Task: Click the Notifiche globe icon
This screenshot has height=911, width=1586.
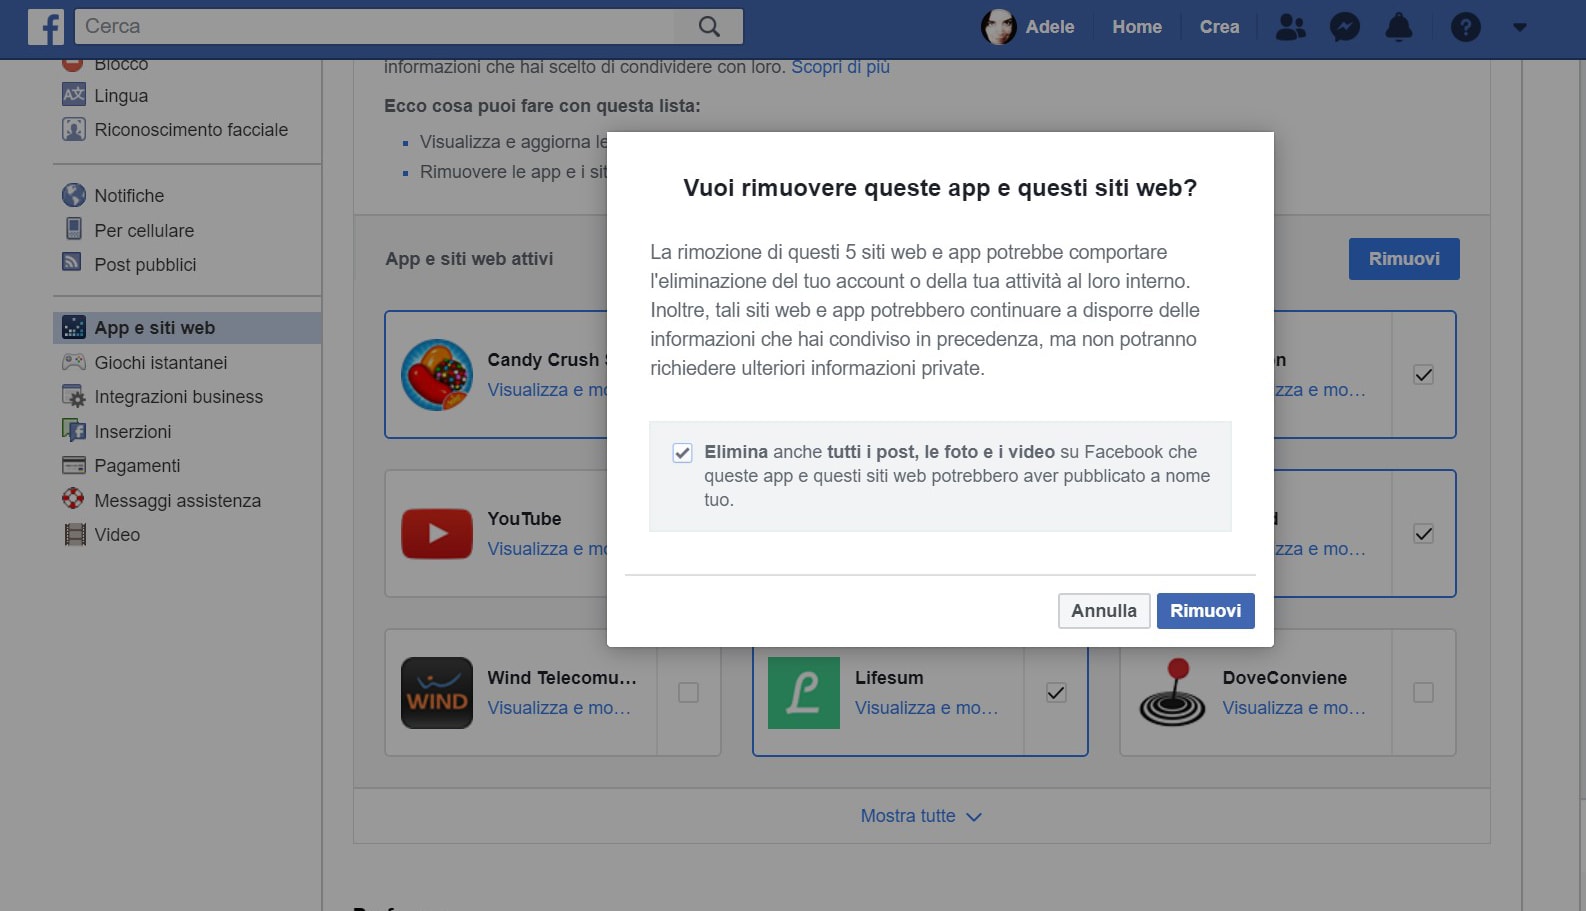Action: [x=74, y=195]
